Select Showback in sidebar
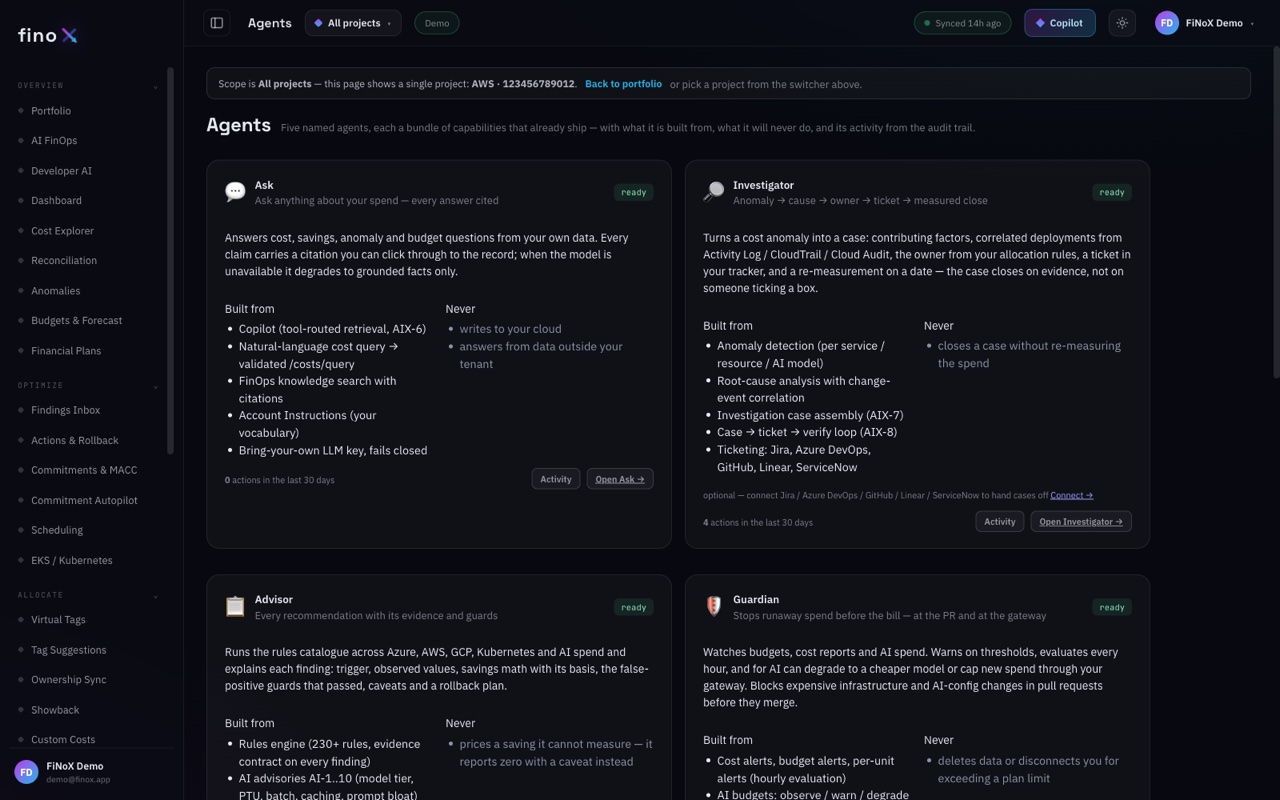The image size is (1280, 800). [x=55, y=710]
